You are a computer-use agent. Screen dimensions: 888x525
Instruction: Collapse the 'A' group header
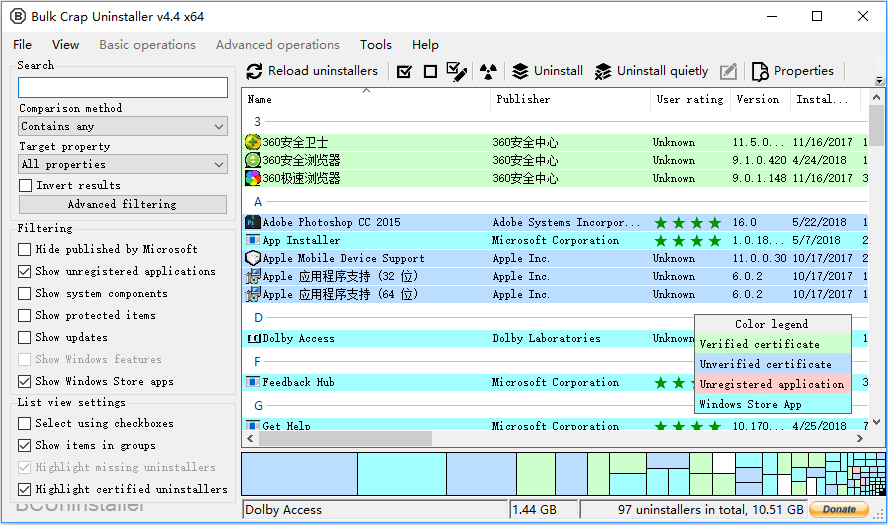[258, 202]
